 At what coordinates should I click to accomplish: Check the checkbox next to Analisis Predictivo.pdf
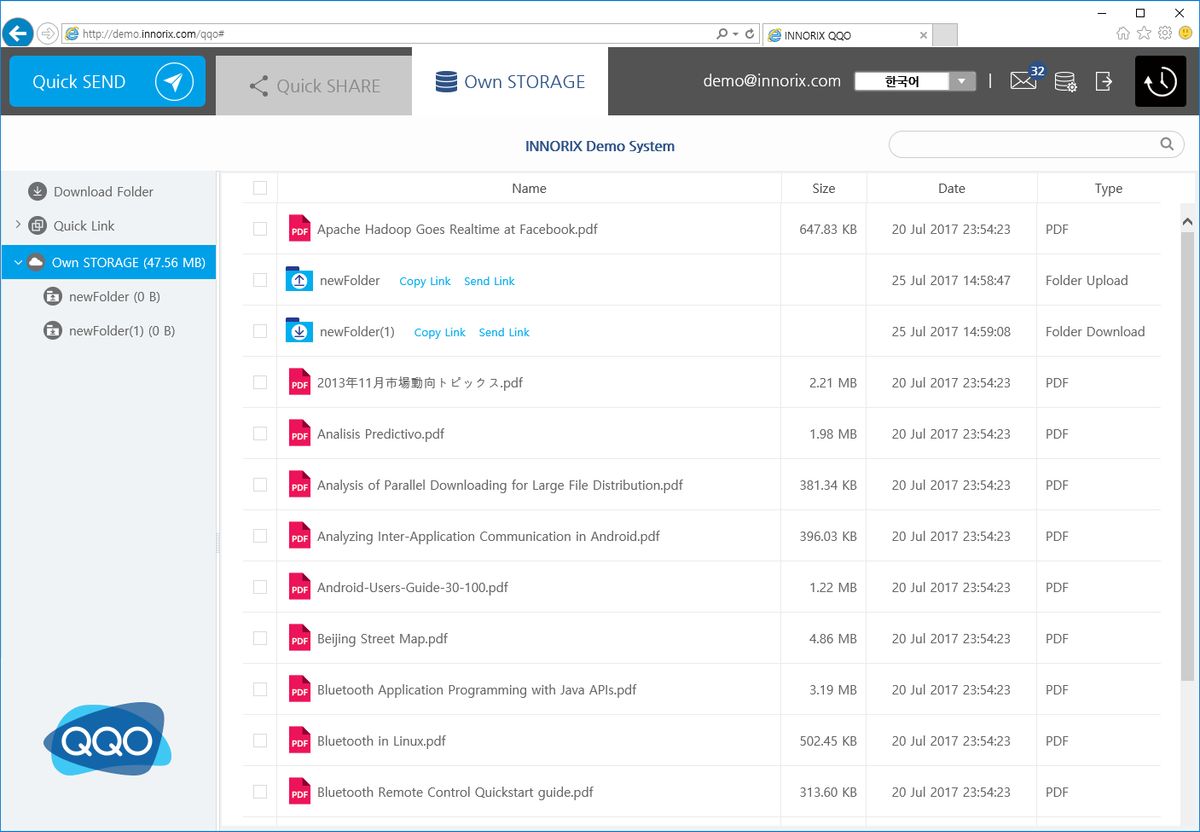pos(259,433)
